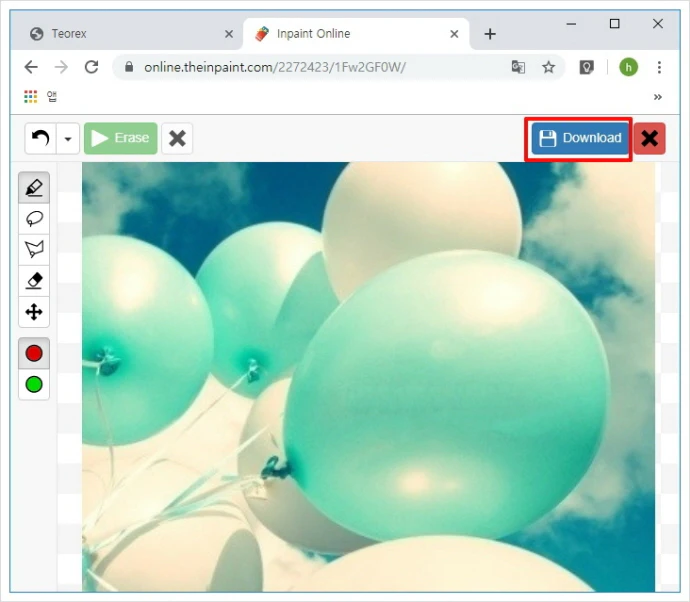The height and width of the screenshot is (602, 690).
Task: Select the move/pan tool
Action: pos(34,312)
